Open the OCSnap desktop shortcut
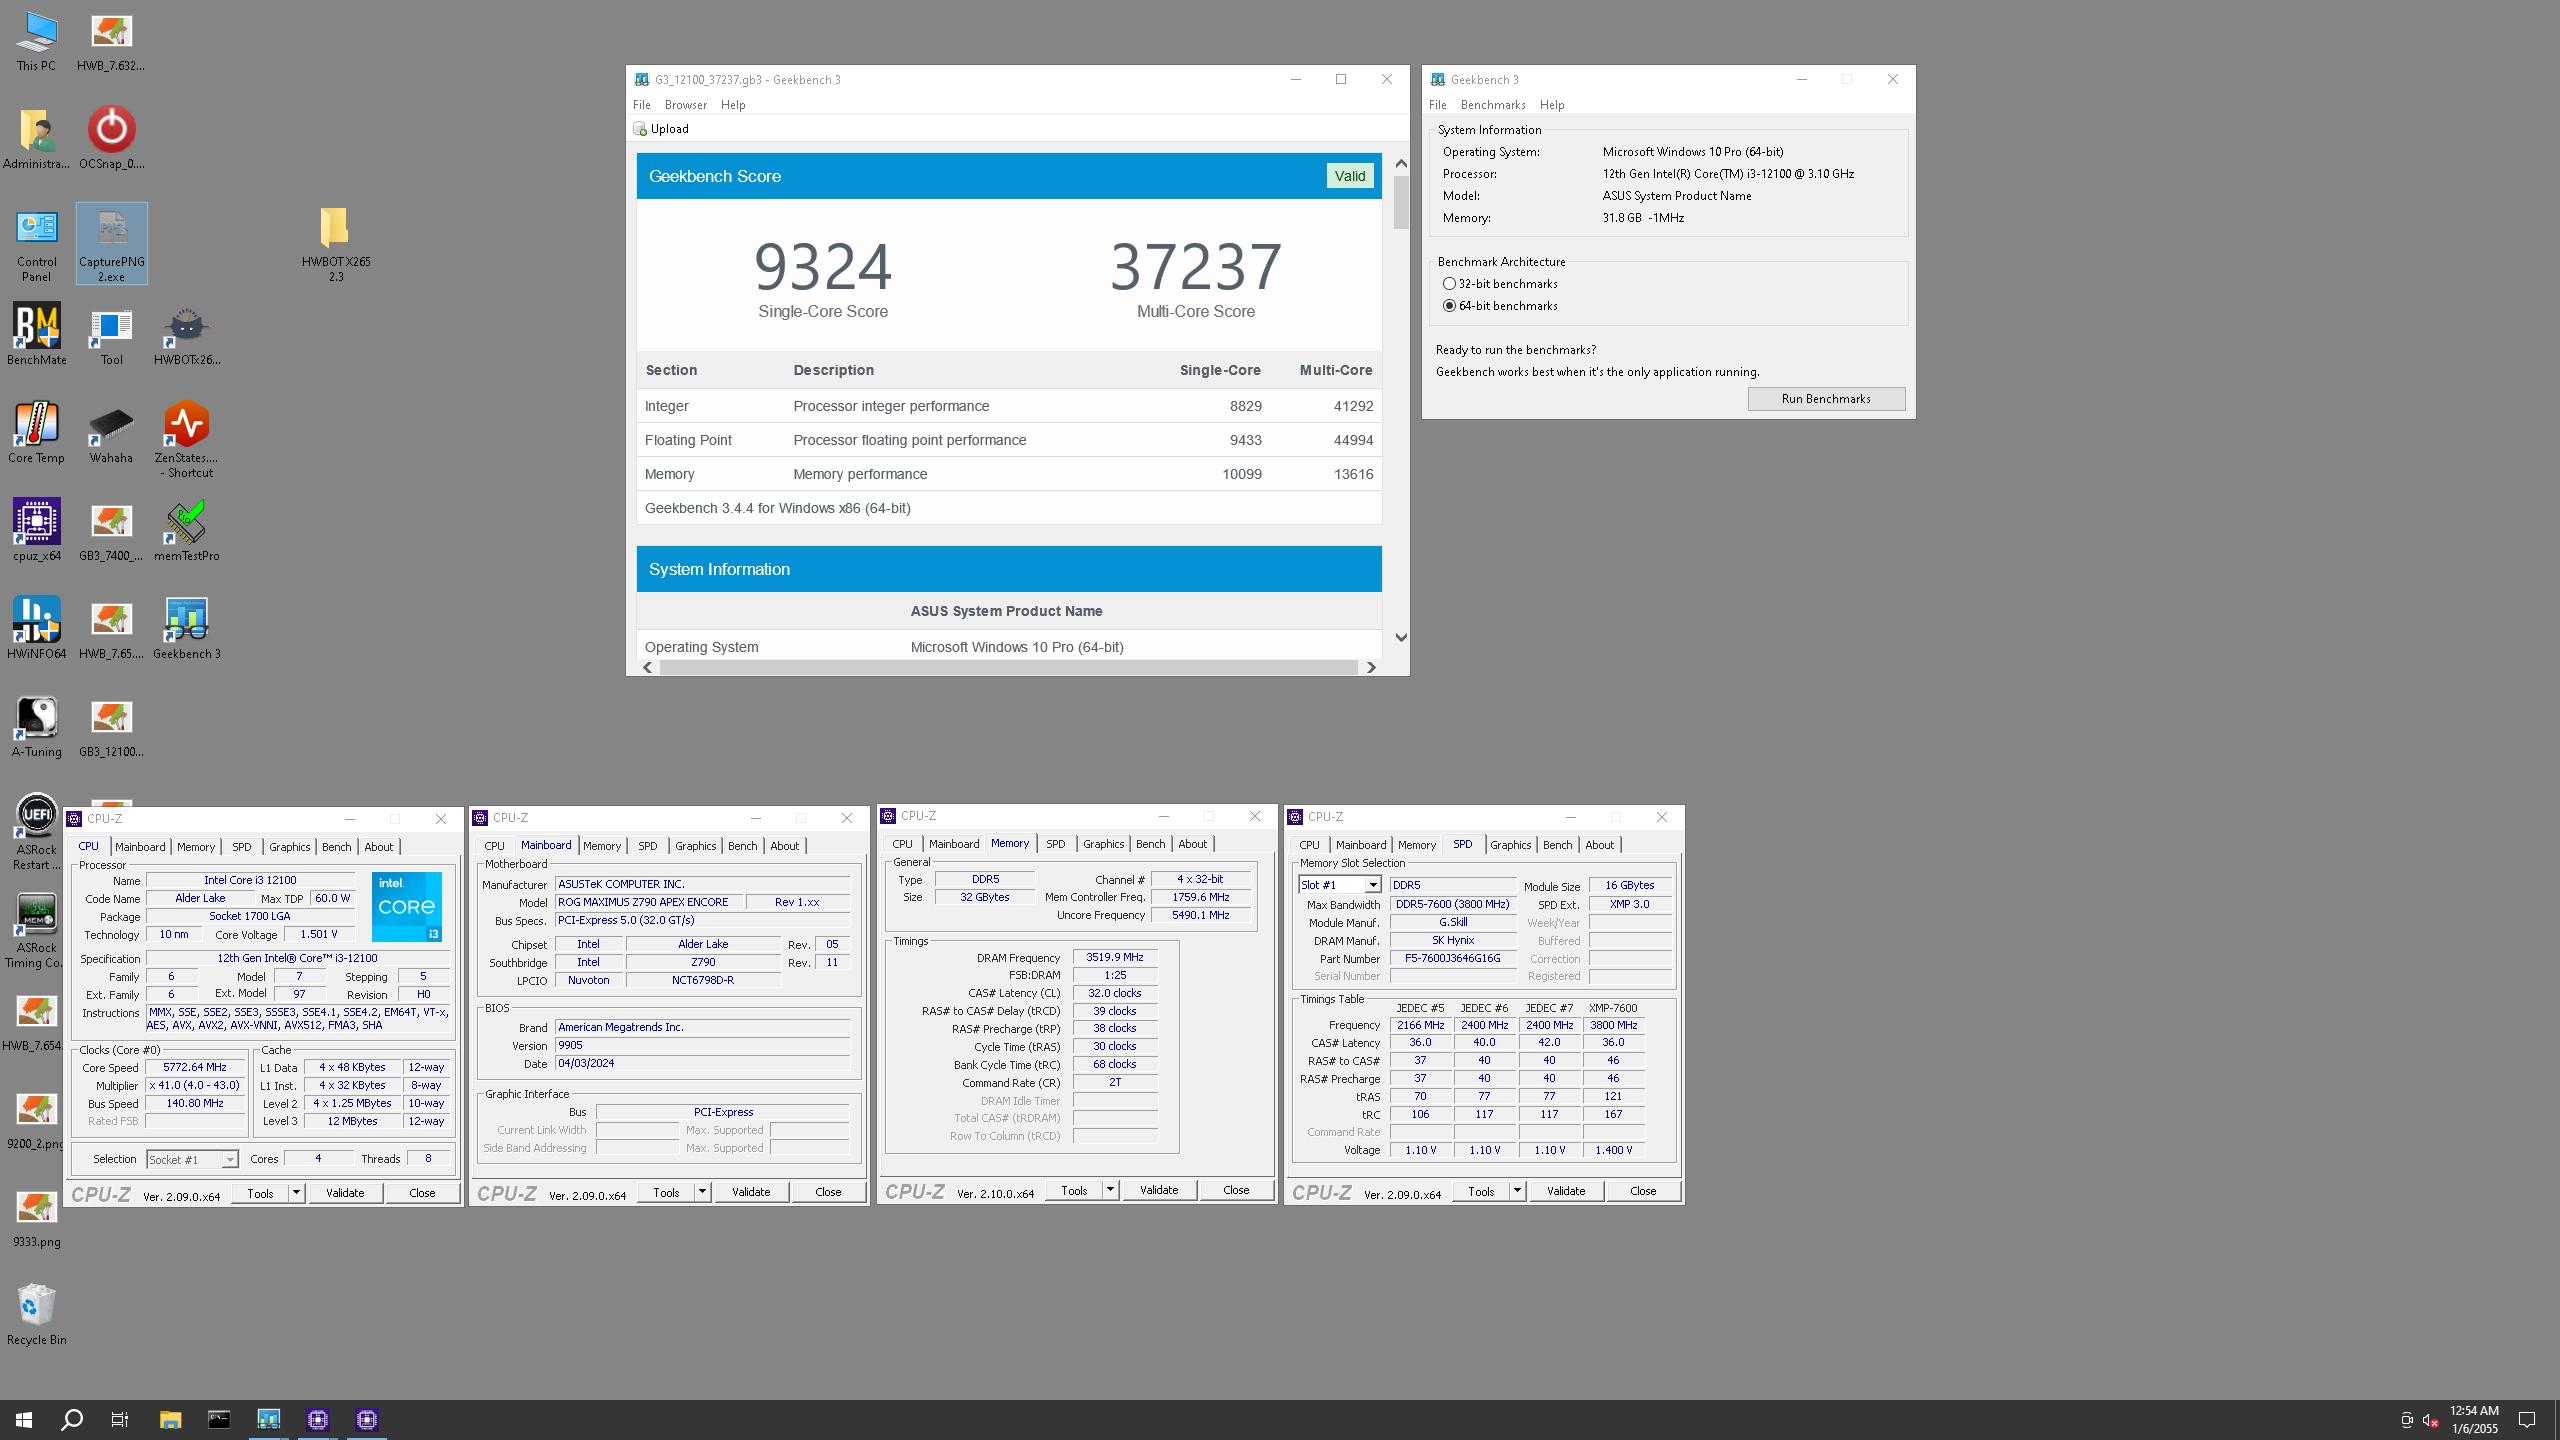The height and width of the screenshot is (1440, 2560). [111, 138]
